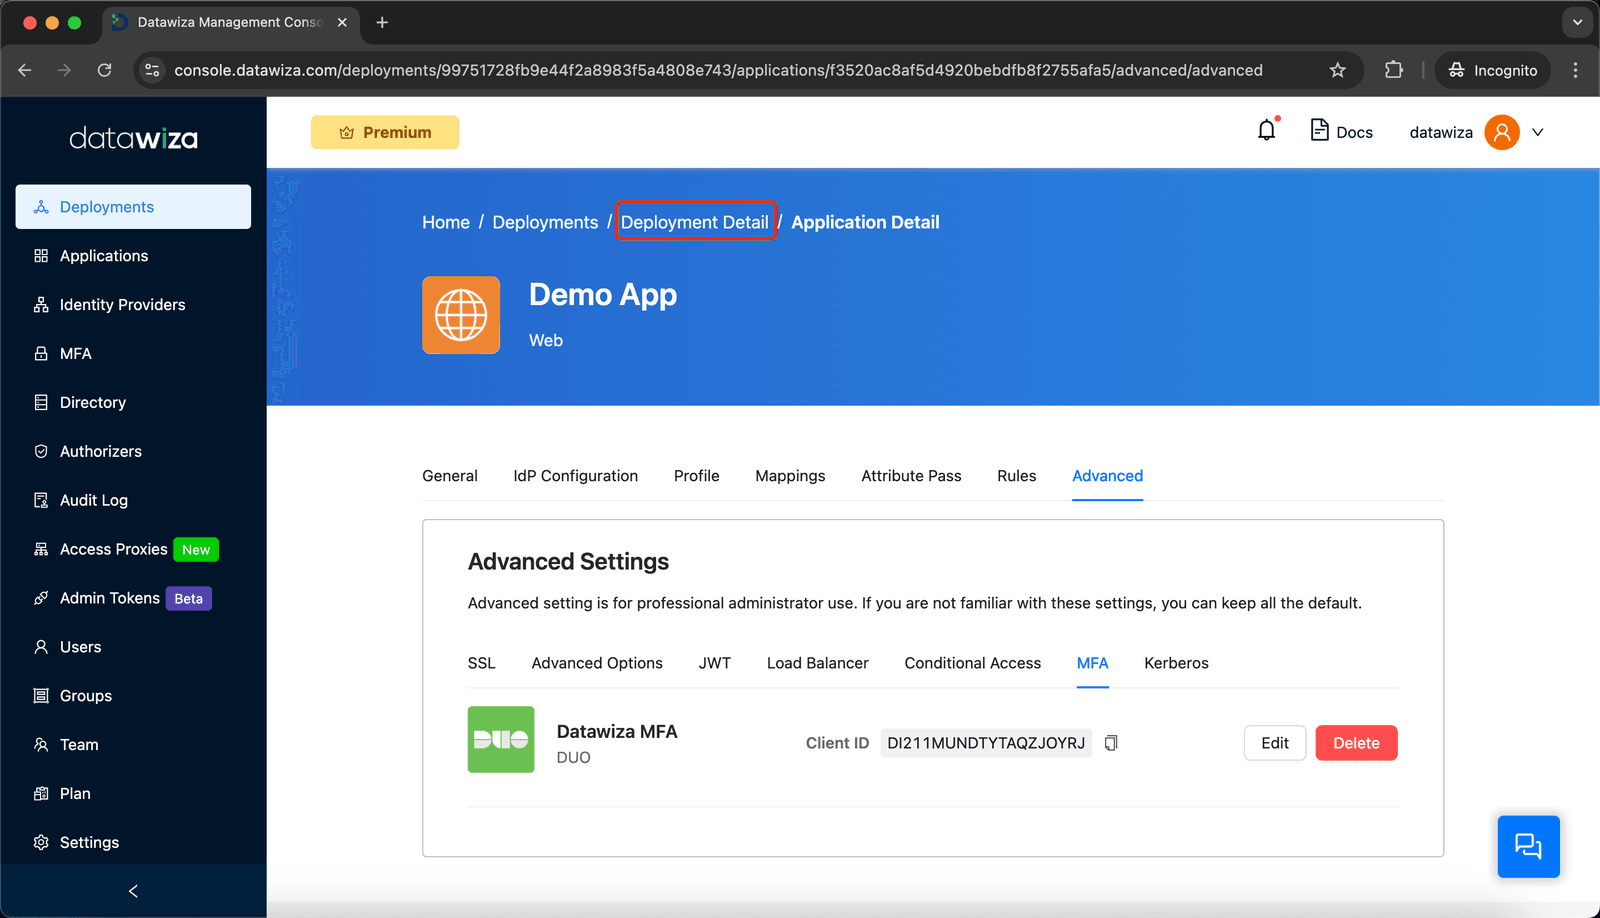Open the Conditional Access sub-tab
The height and width of the screenshot is (918, 1600).
coord(973,663)
